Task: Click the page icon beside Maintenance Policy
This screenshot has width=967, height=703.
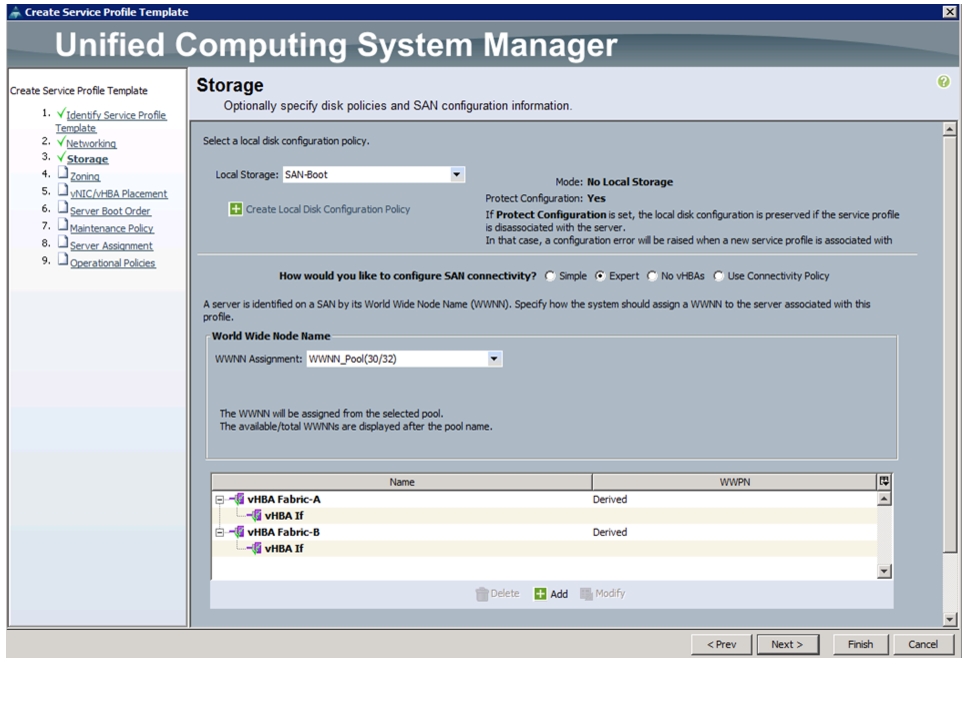Action: (x=63, y=224)
